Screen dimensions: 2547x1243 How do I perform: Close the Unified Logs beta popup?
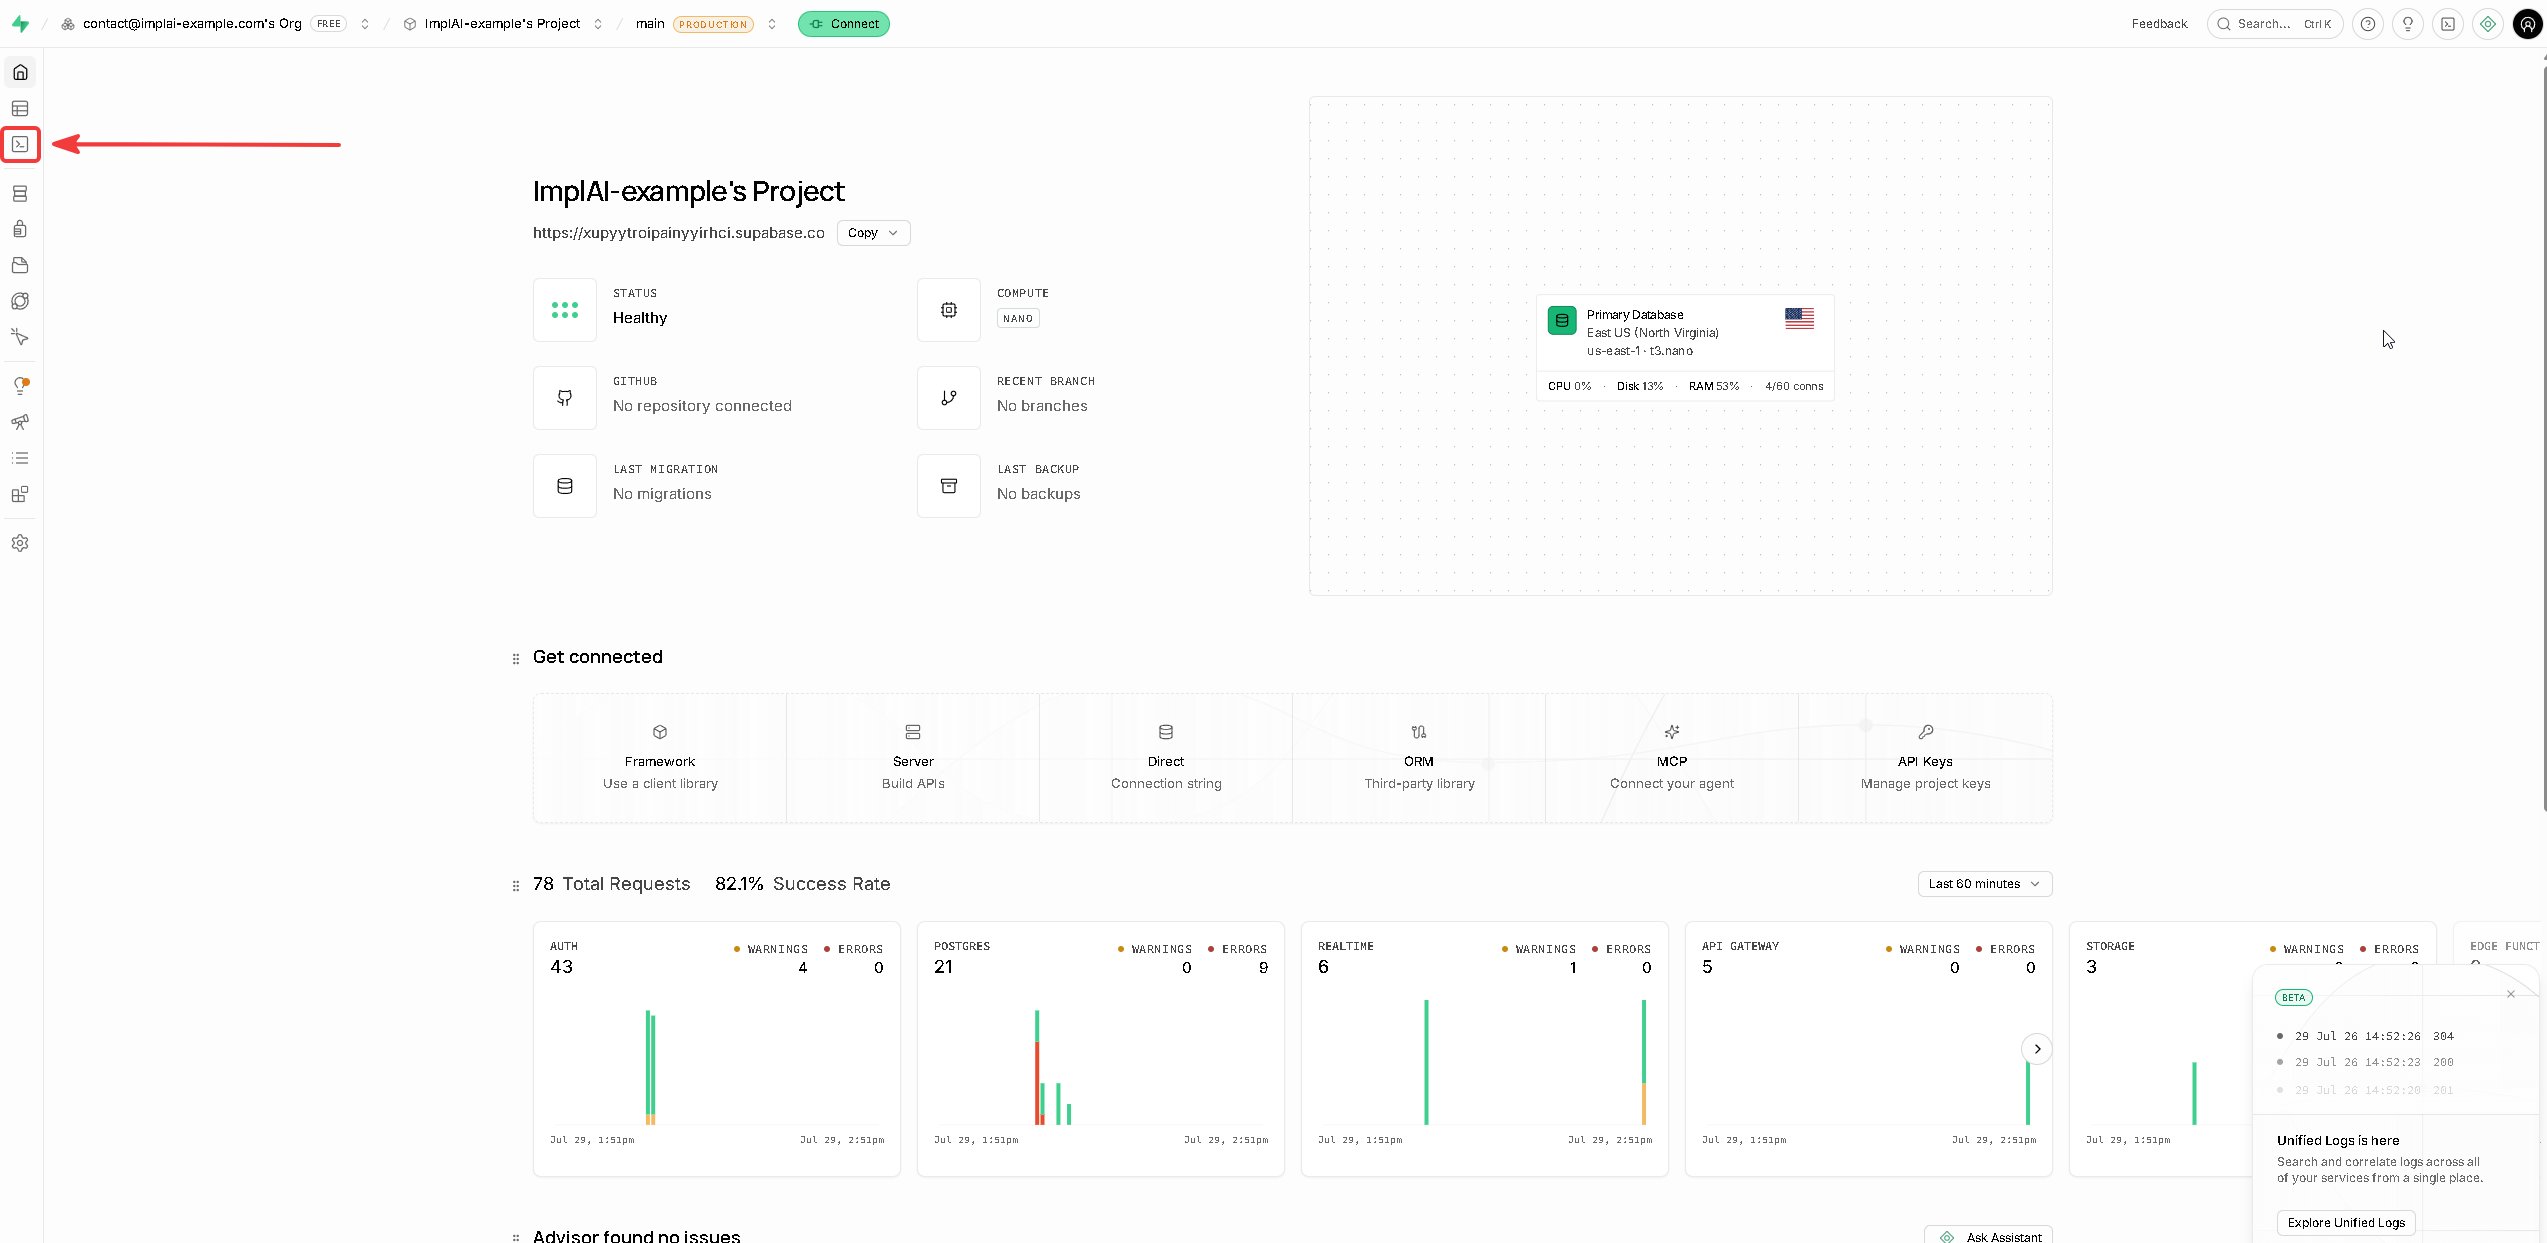click(2510, 994)
